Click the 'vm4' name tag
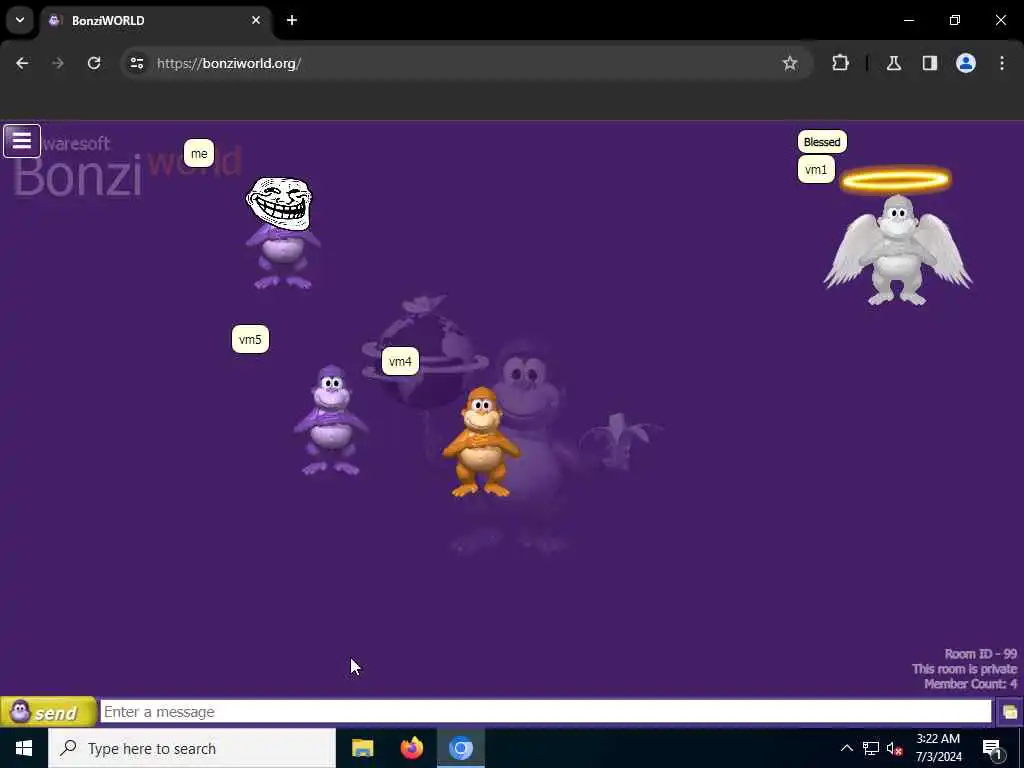The height and width of the screenshot is (768, 1024). [x=400, y=361]
